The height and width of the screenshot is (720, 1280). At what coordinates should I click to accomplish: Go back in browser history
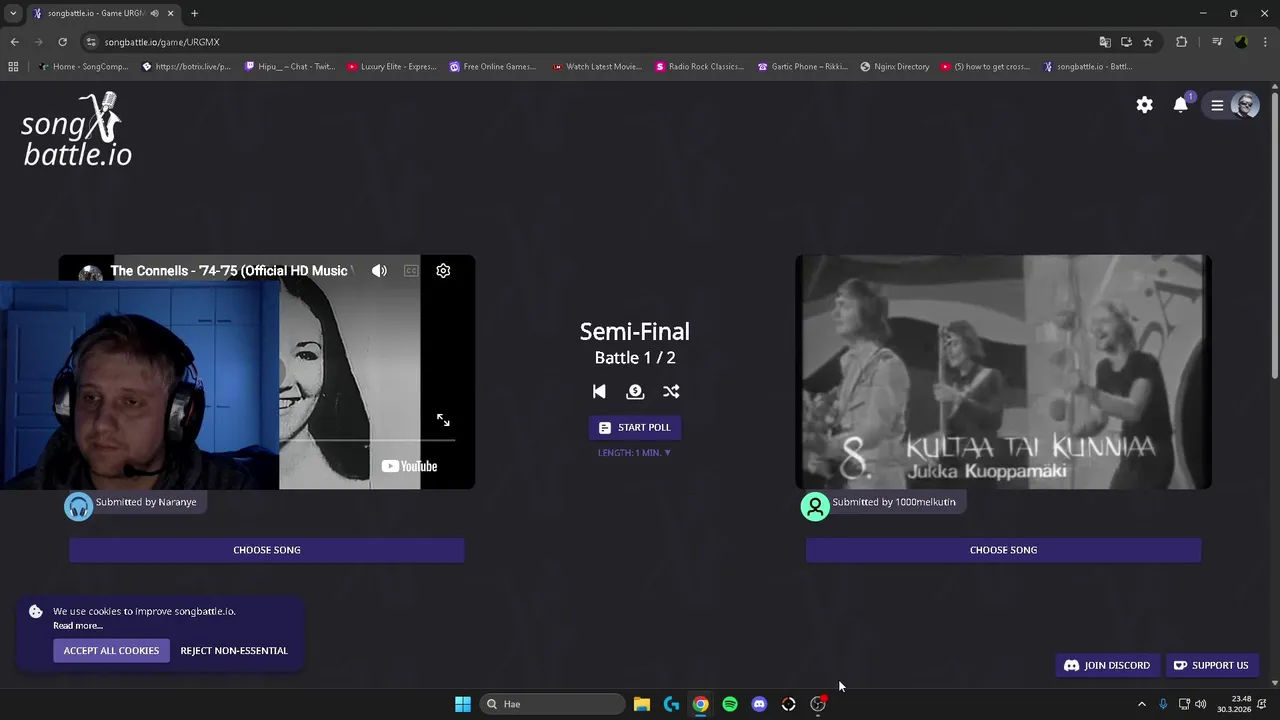(14, 42)
